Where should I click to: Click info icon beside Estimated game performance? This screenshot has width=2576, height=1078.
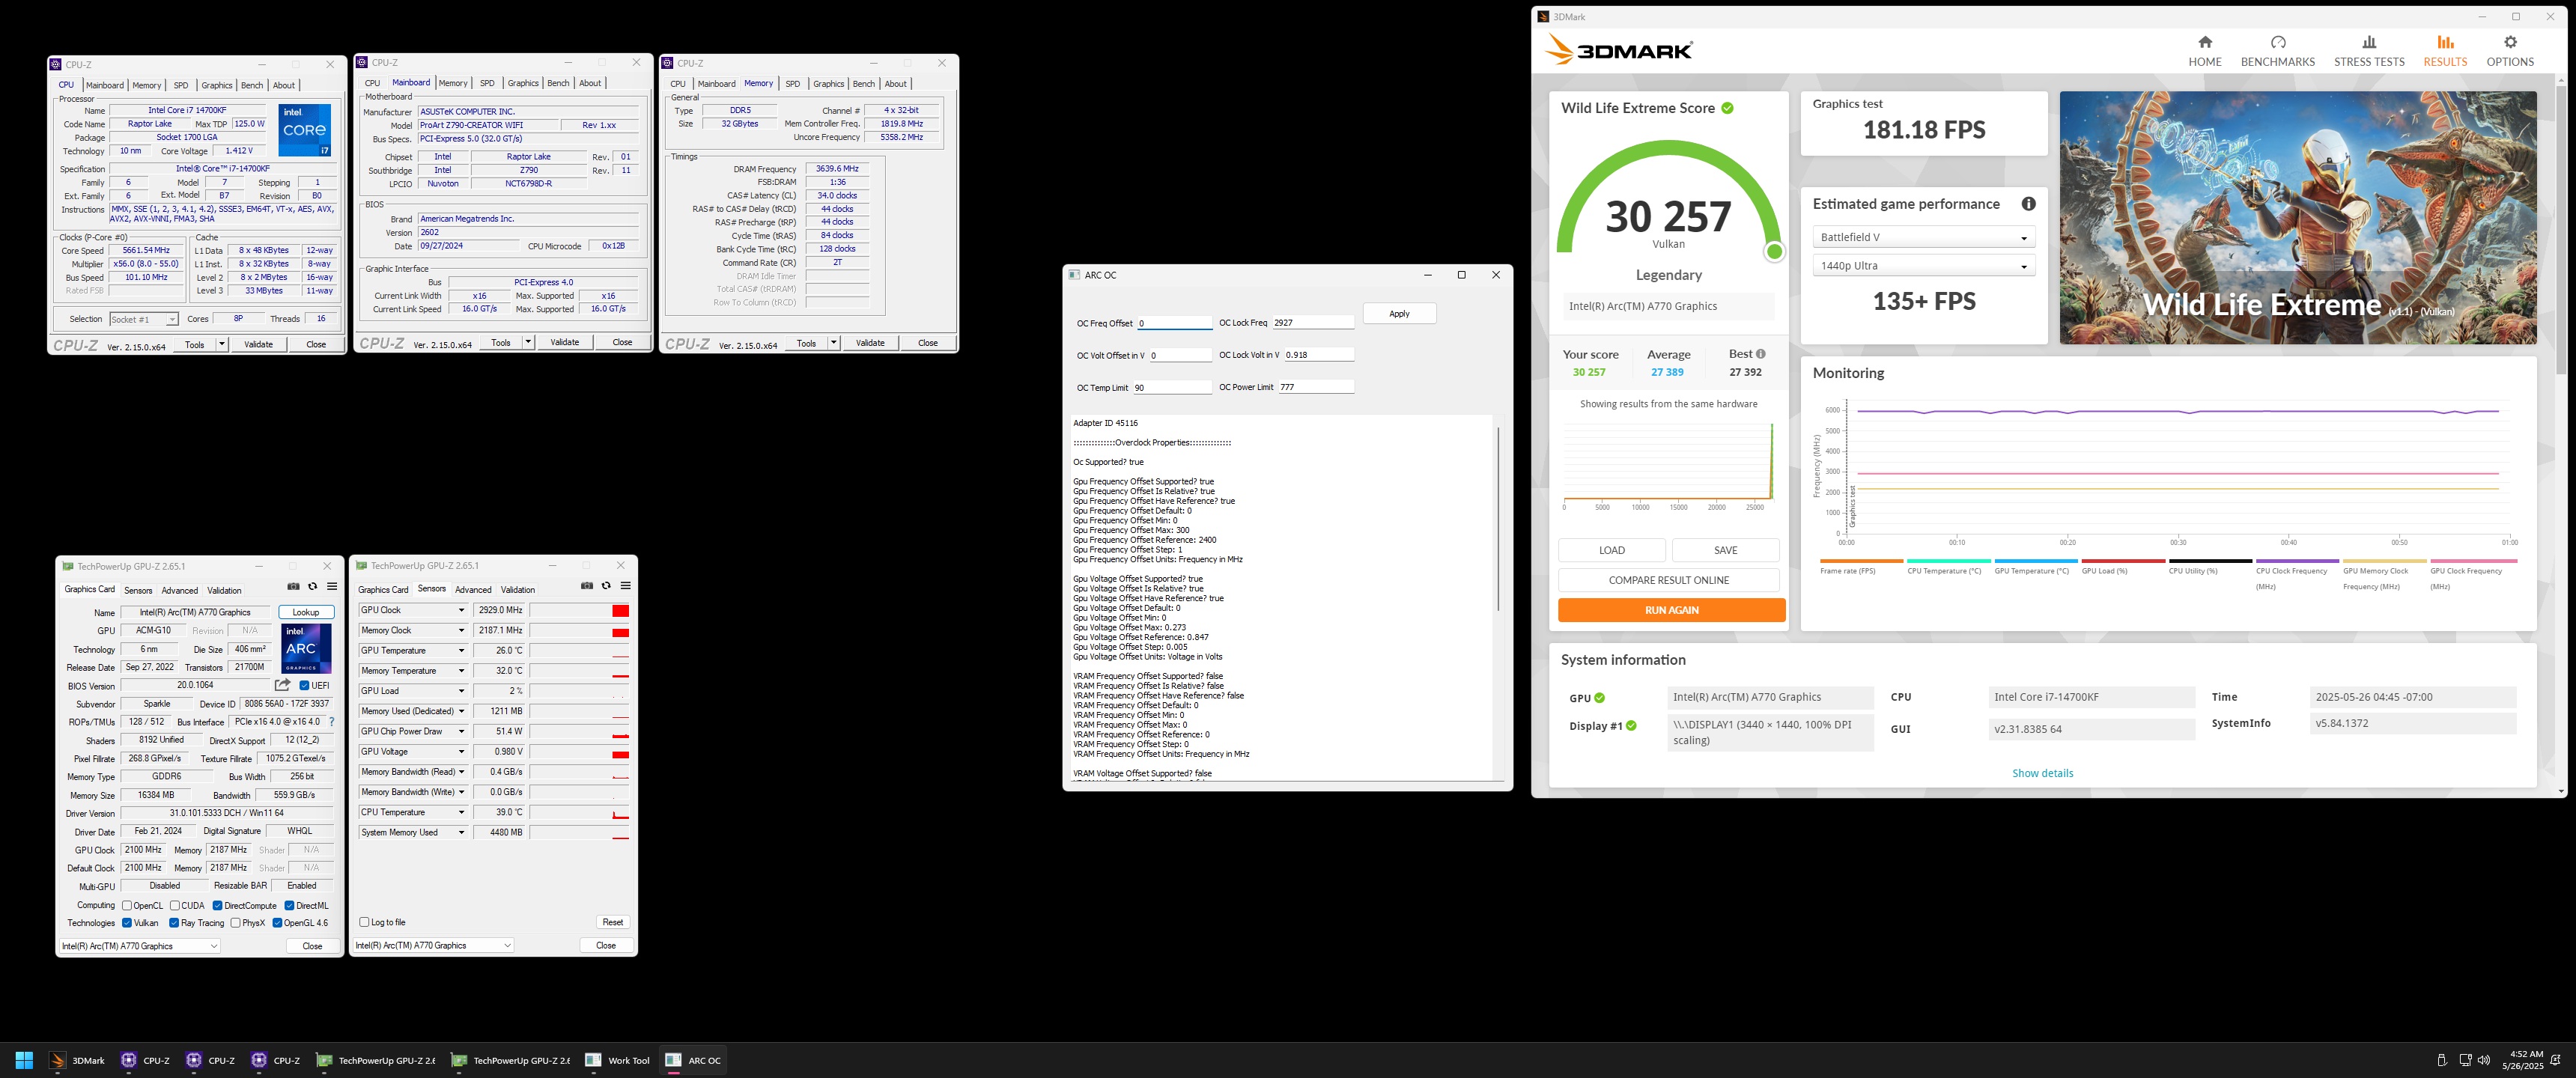point(2028,204)
